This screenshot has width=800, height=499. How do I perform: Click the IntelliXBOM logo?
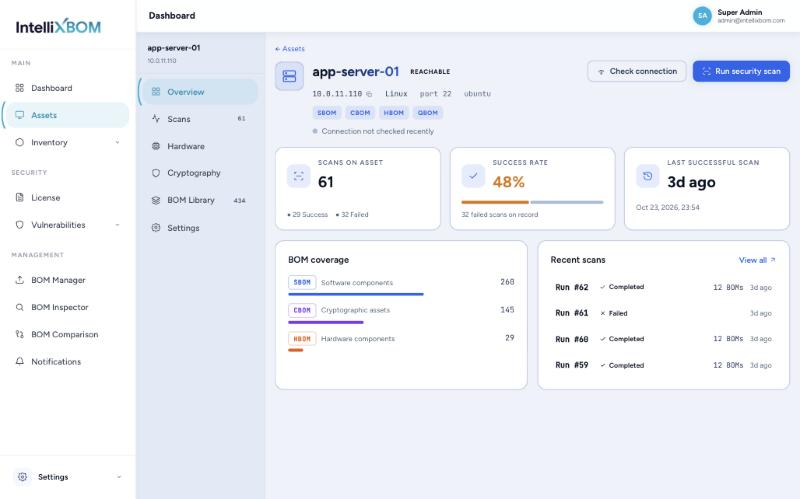58,27
